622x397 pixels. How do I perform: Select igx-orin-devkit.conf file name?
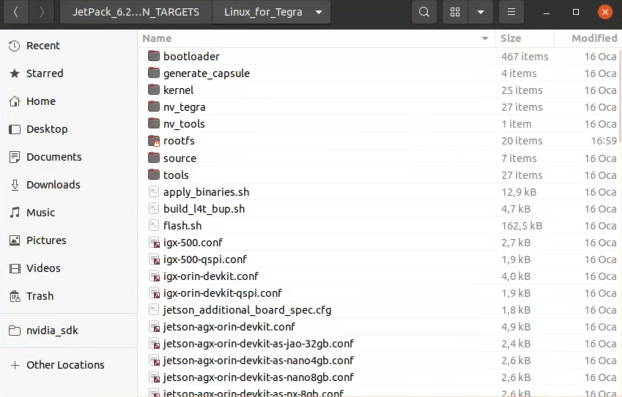click(211, 276)
